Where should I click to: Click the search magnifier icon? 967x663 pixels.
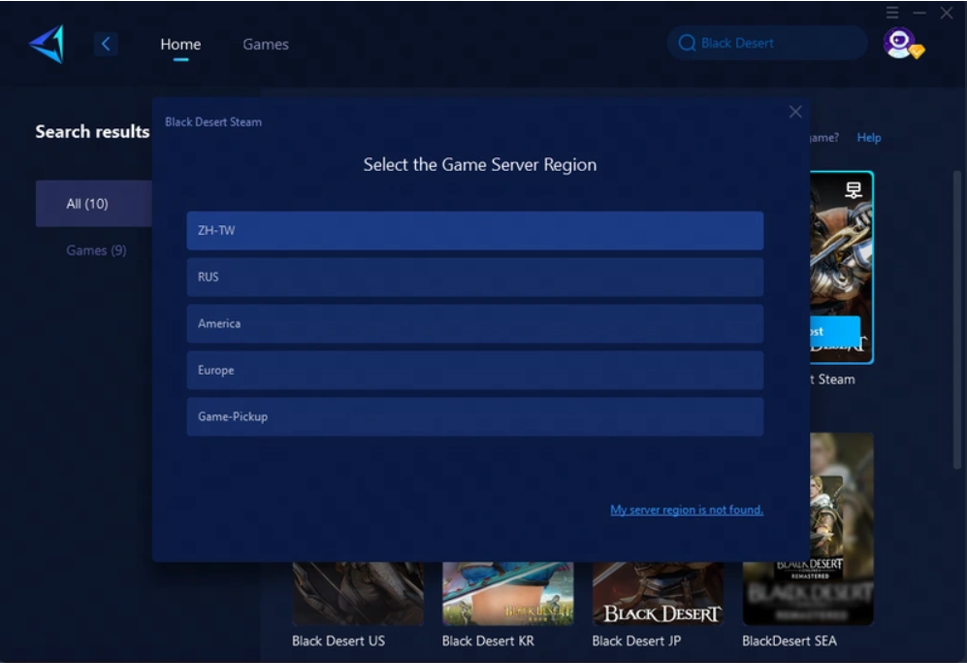[687, 43]
